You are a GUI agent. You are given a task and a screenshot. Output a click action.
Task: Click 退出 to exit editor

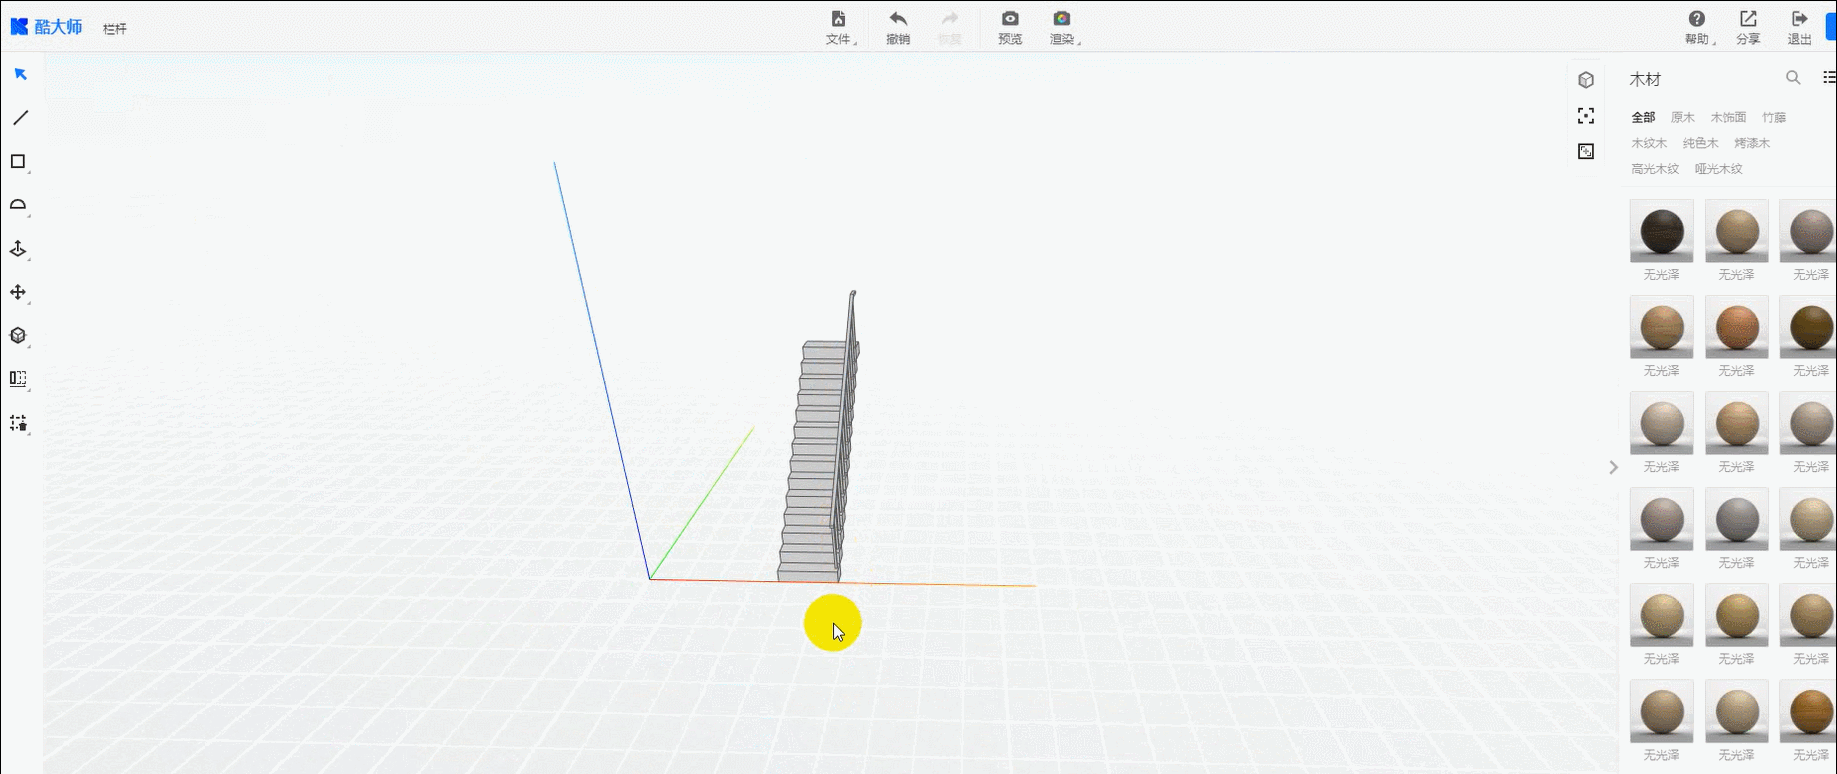[x=1799, y=27]
